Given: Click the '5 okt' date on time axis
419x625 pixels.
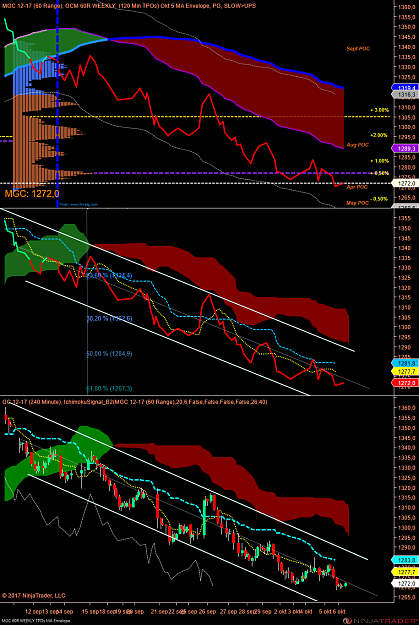Looking at the screenshot, I should (x=326, y=611).
